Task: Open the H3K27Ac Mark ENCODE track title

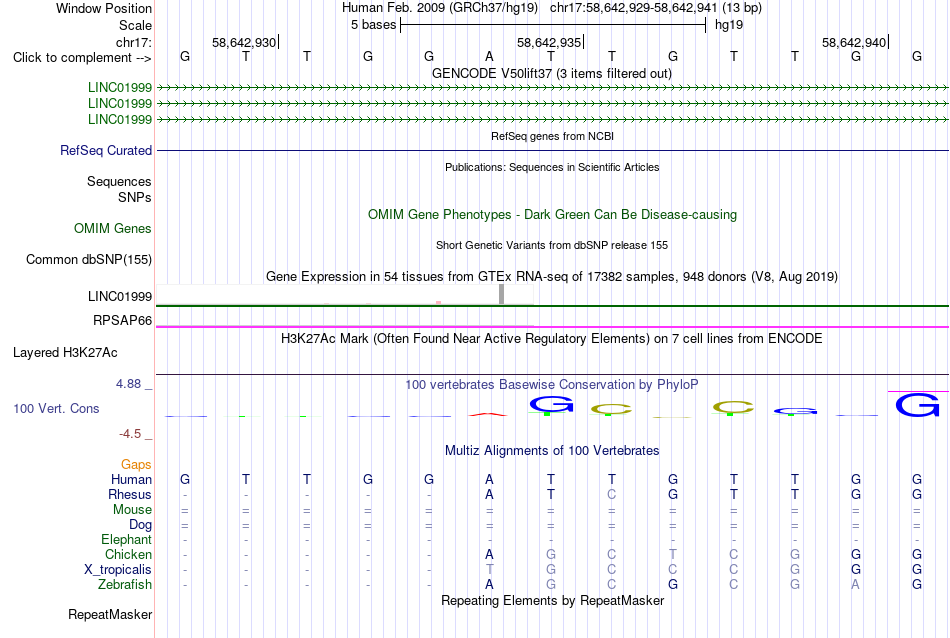Action: [x=551, y=339]
